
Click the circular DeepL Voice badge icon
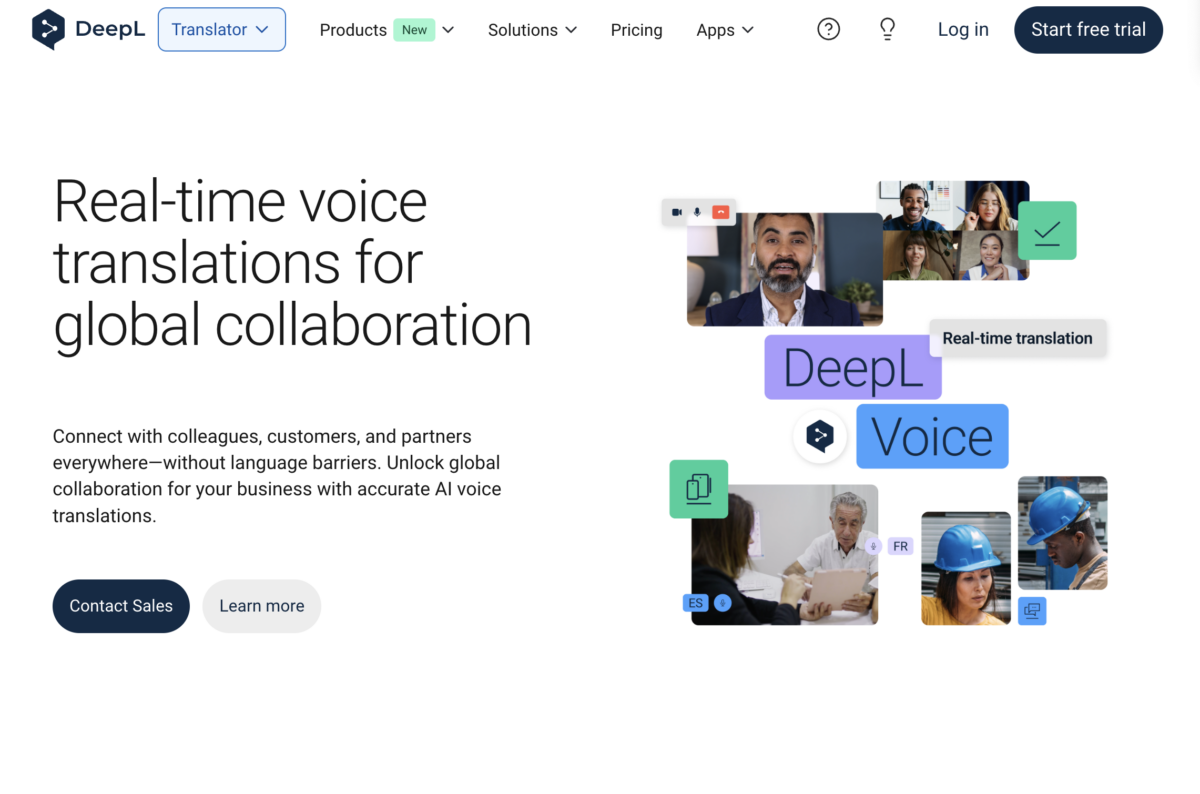point(820,436)
